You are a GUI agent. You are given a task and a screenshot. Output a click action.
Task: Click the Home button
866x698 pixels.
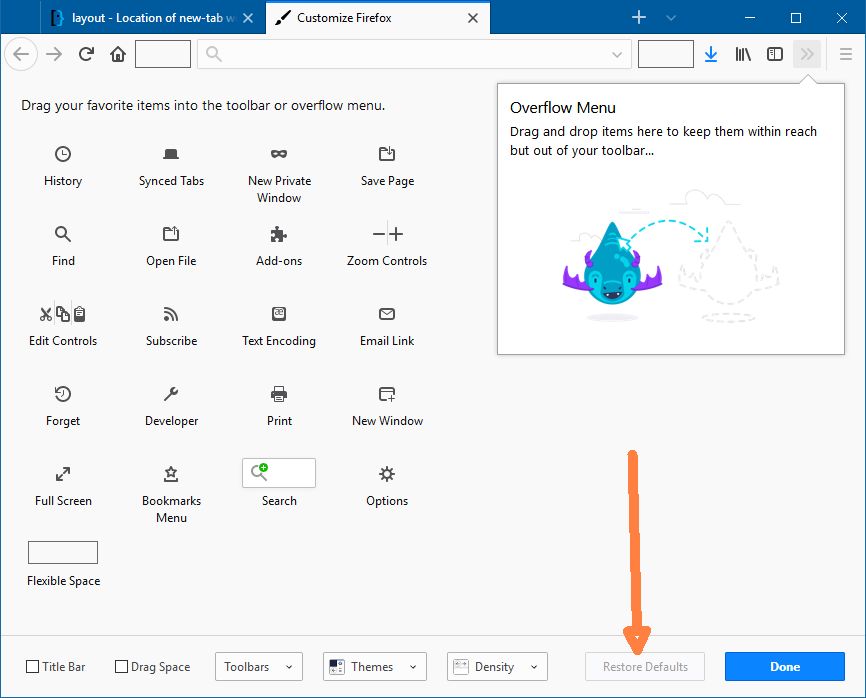(x=118, y=54)
